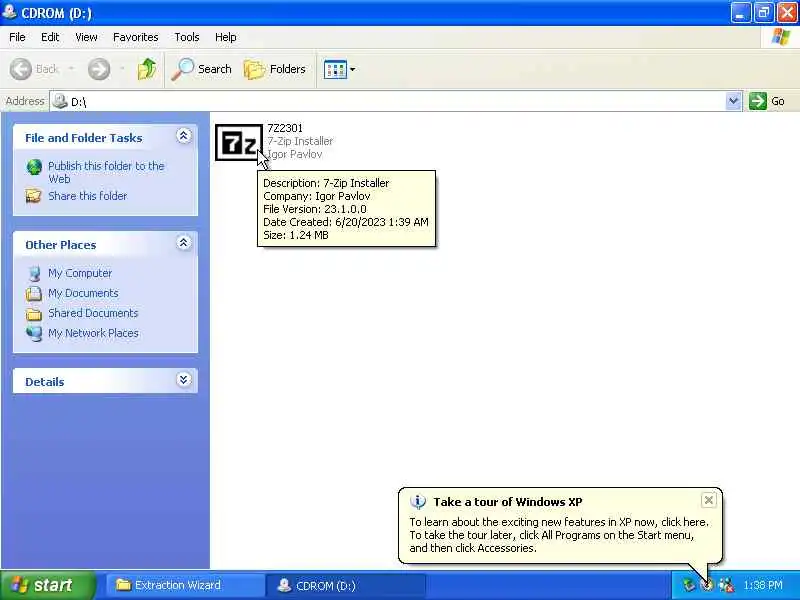Viewport: 800px width, 600px height.
Task: Expand the Back history dropdown arrow
Action: 71,69
